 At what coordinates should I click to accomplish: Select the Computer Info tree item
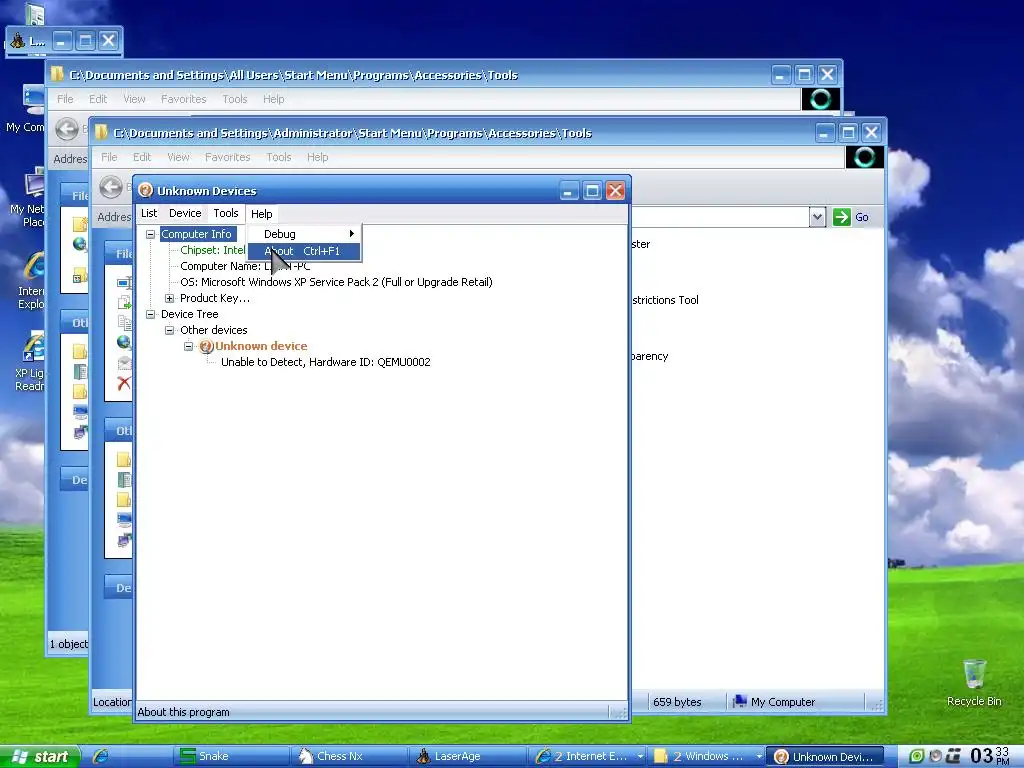pos(197,234)
